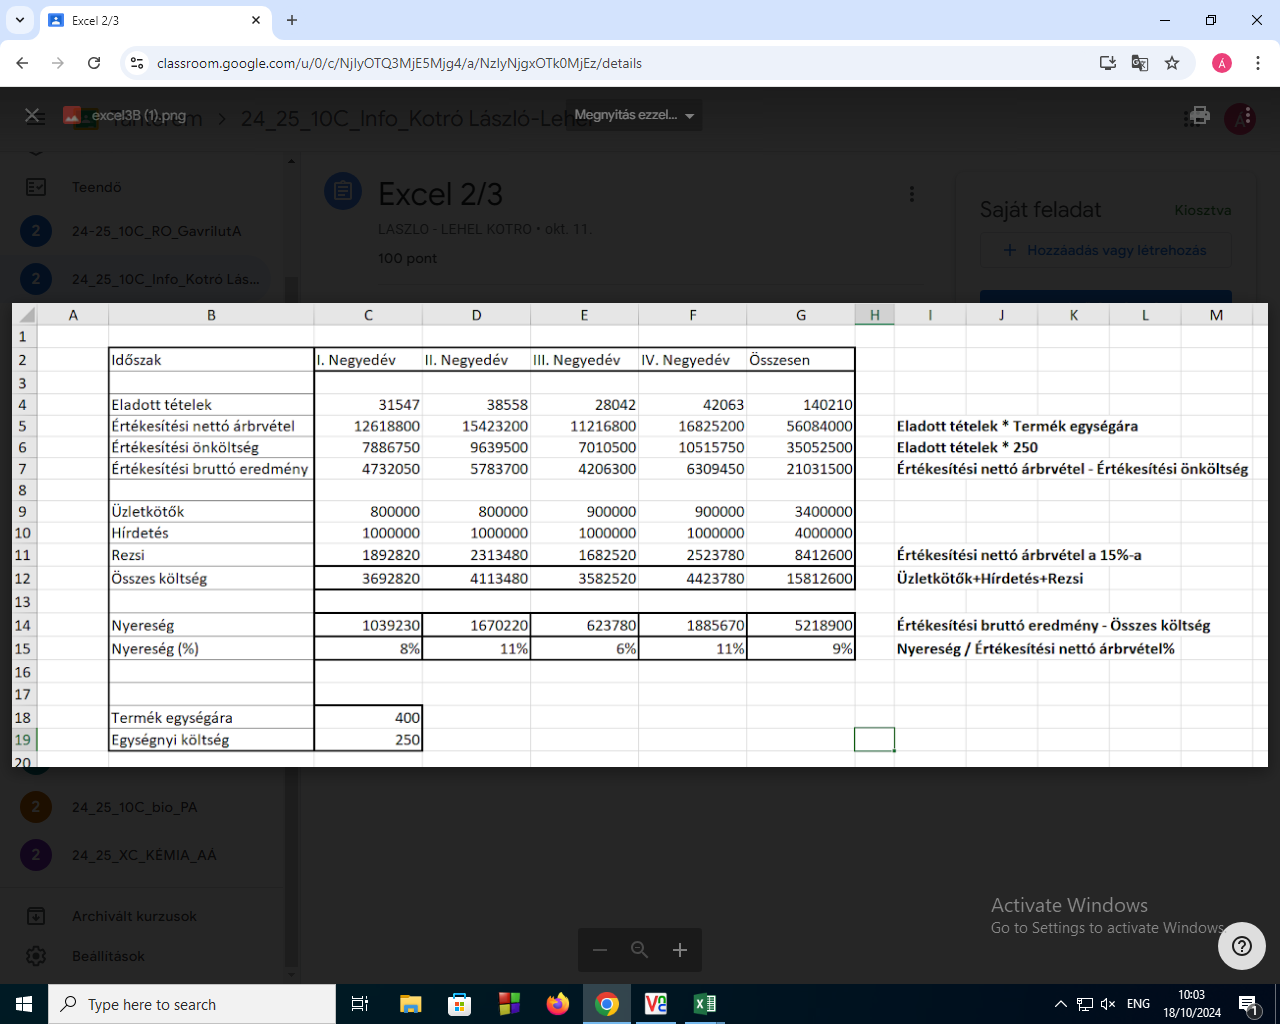This screenshot has height=1024, width=1280.
Task: Open the help question mark button
Action: tap(1242, 946)
